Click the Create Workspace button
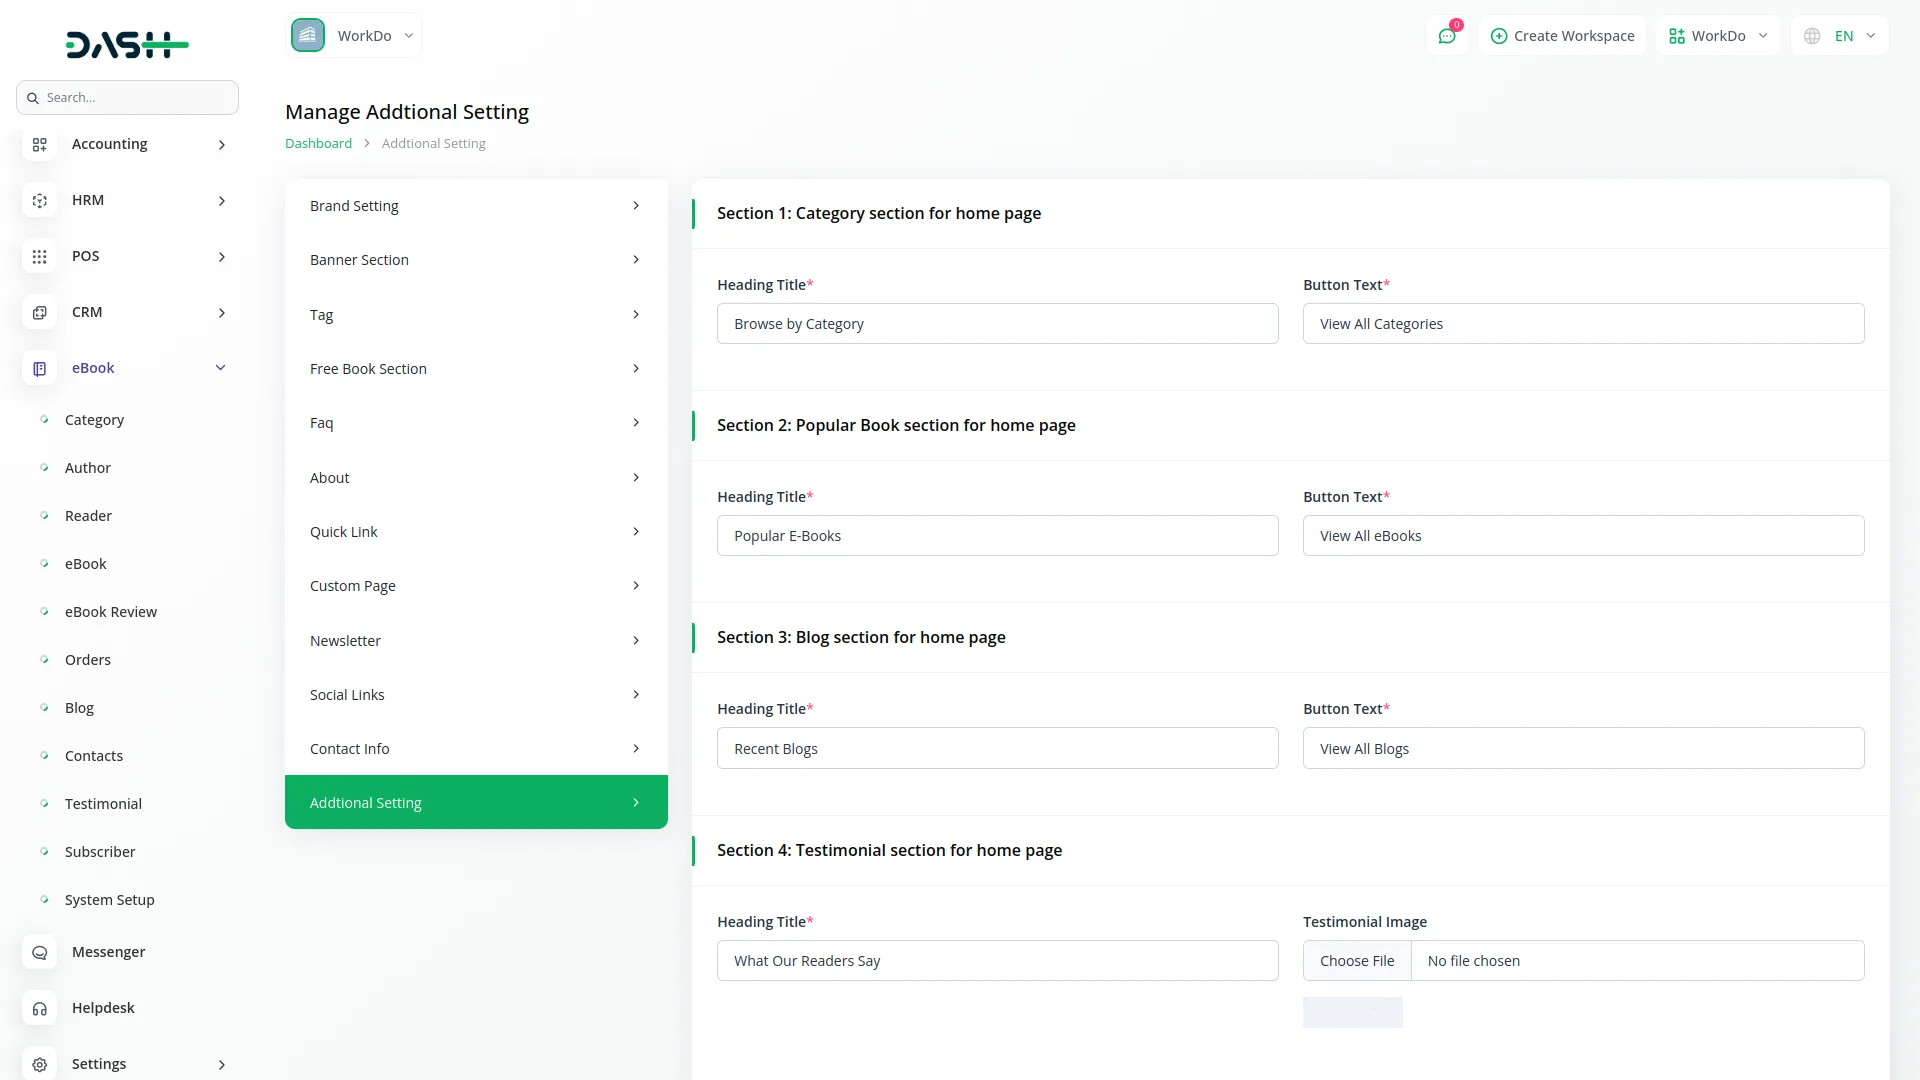This screenshot has height=1080, width=1920. [x=1562, y=36]
